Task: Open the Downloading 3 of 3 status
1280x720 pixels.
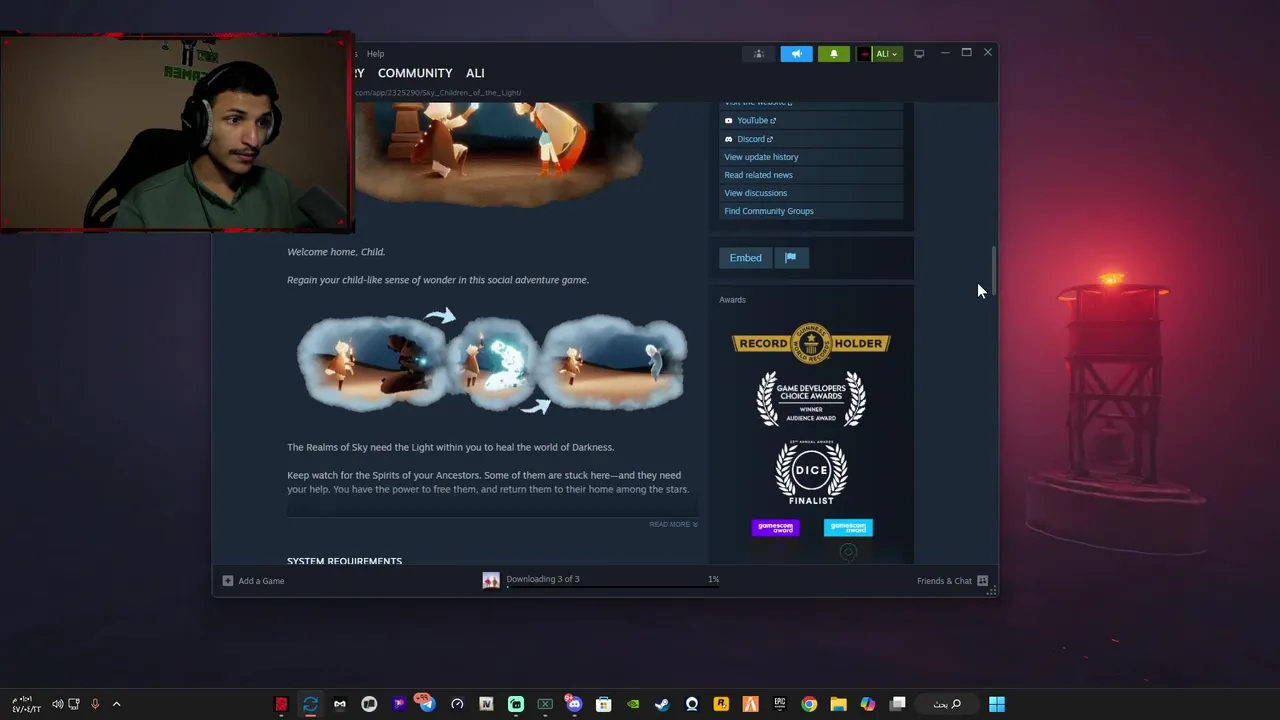Action: [542, 579]
